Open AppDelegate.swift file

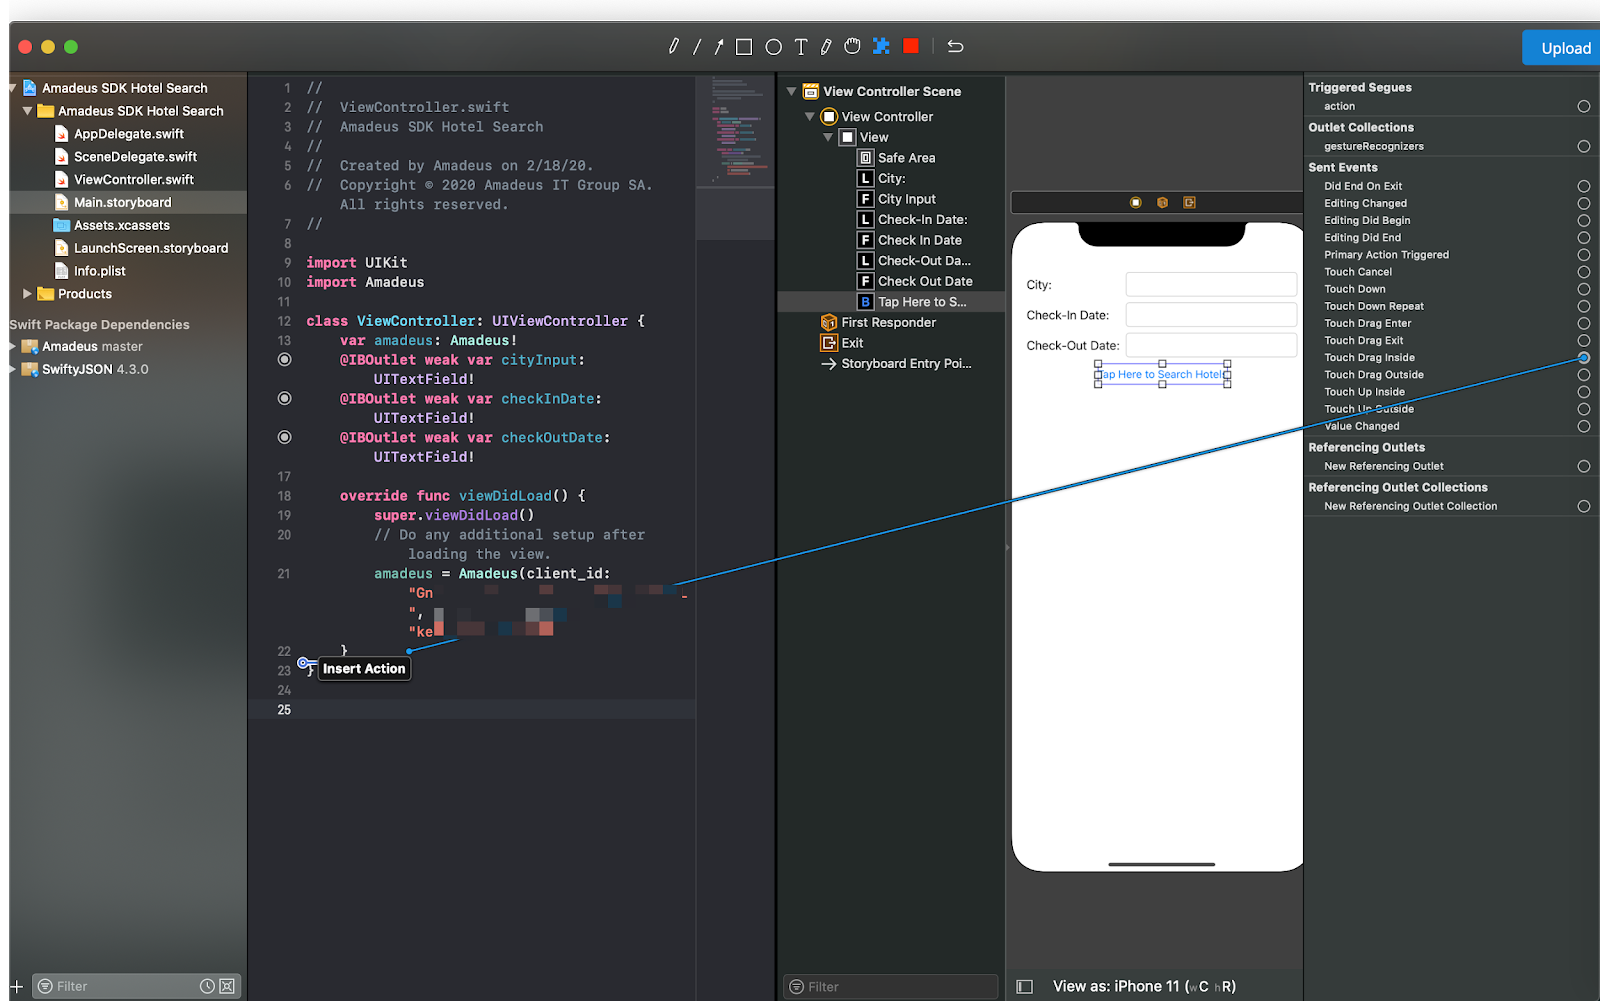(x=129, y=134)
